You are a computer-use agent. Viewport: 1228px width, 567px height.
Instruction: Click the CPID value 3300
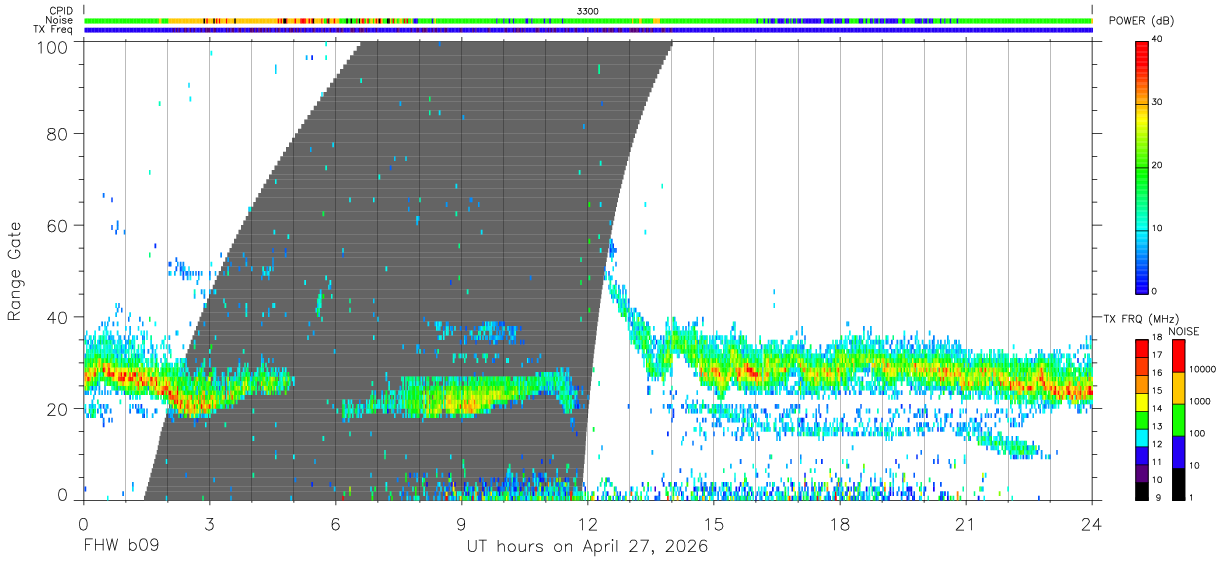[588, 11]
